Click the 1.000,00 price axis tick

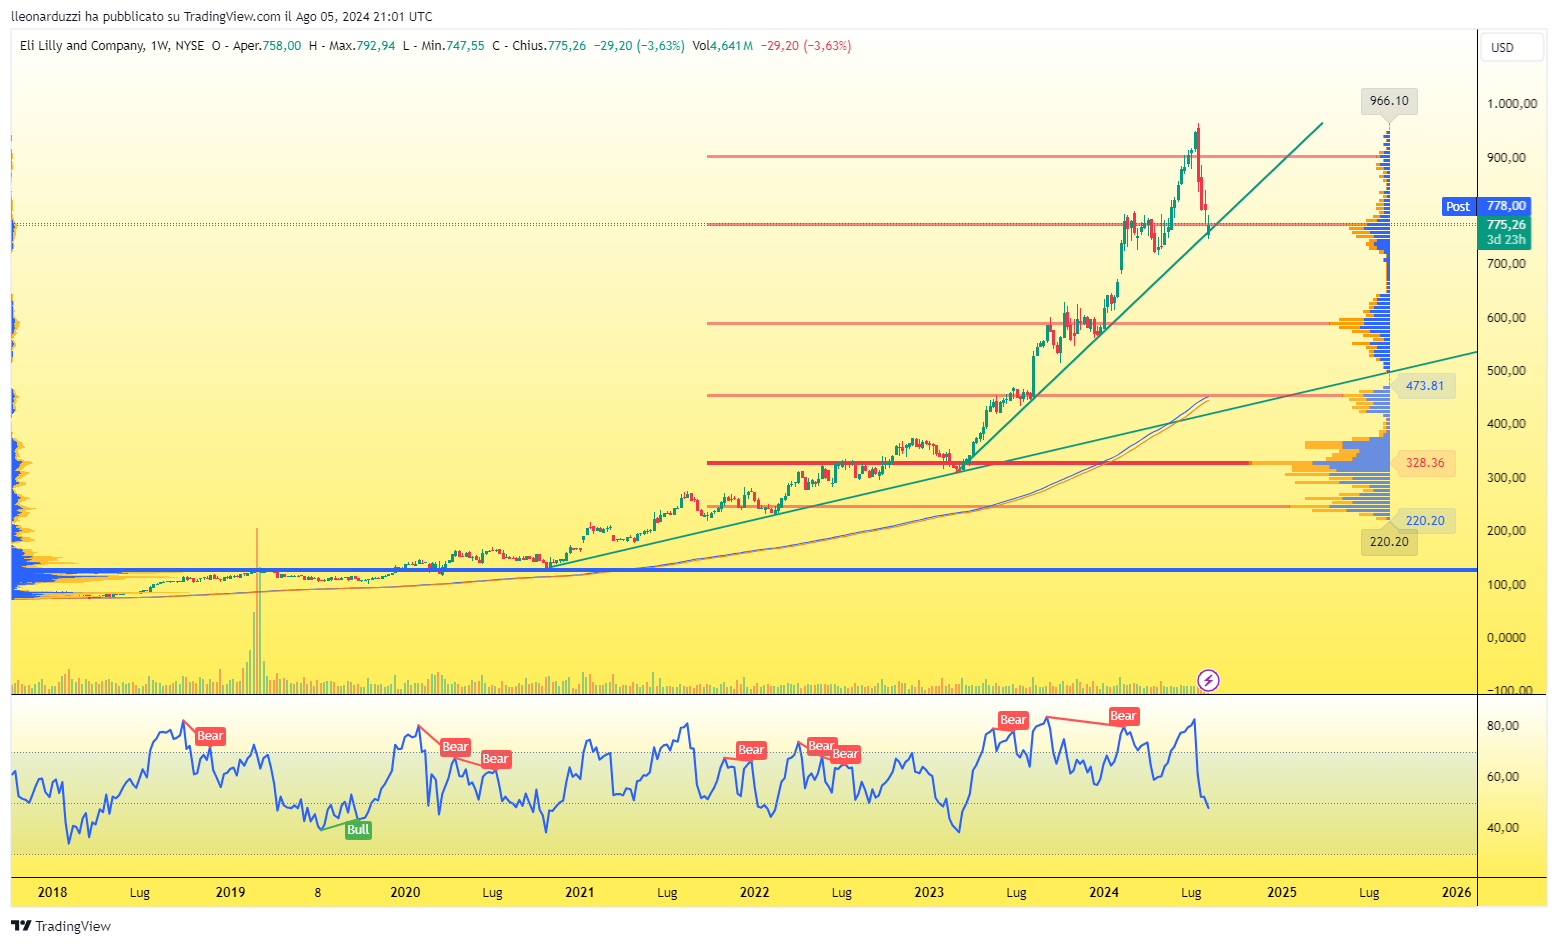click(x=1512, y=103)
